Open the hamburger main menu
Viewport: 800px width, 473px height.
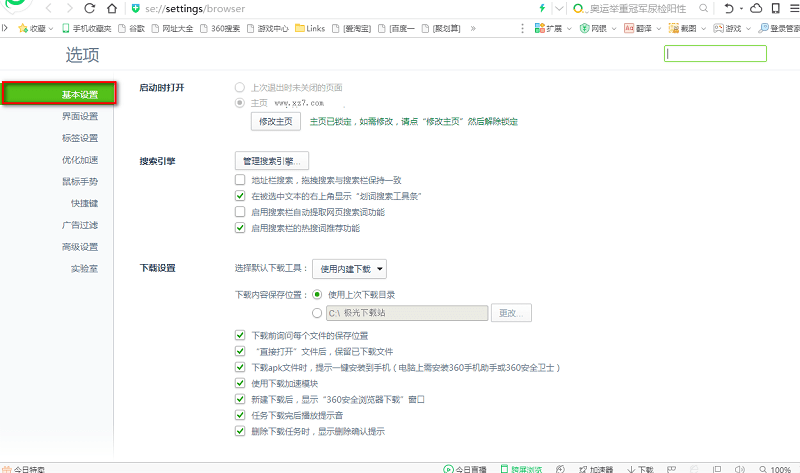794,8
